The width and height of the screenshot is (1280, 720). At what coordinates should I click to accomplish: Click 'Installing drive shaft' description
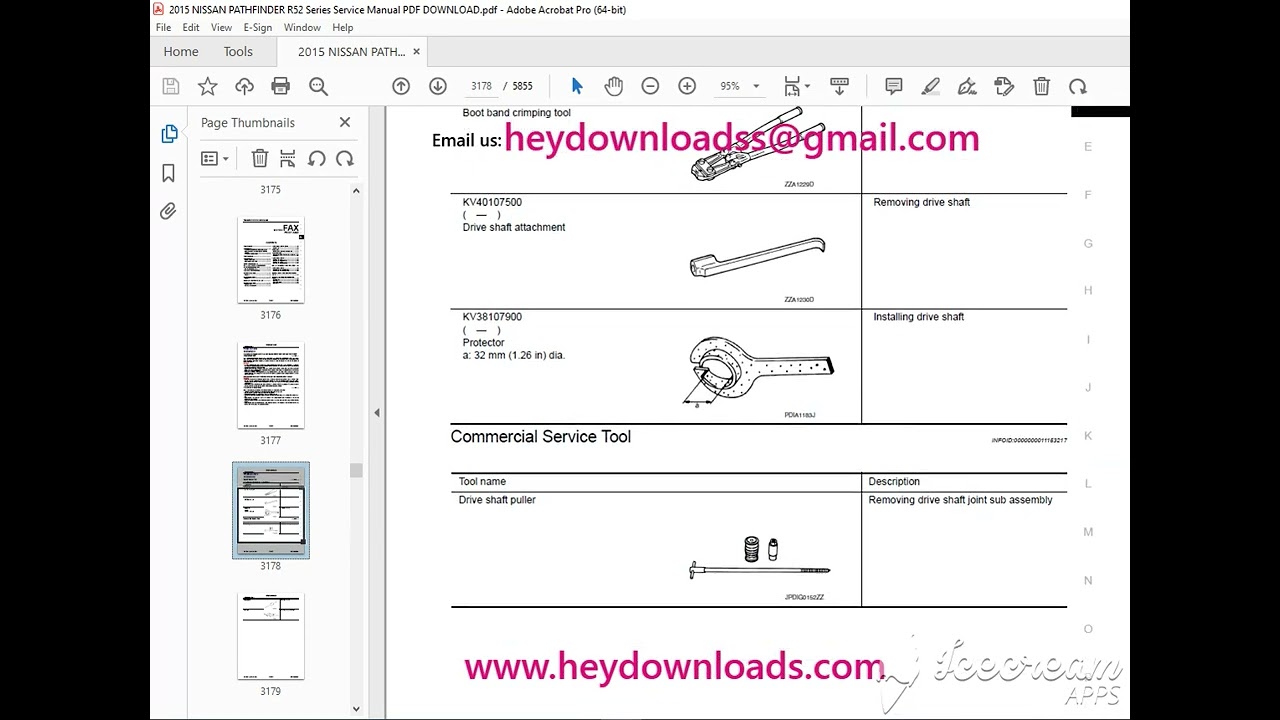918,317
